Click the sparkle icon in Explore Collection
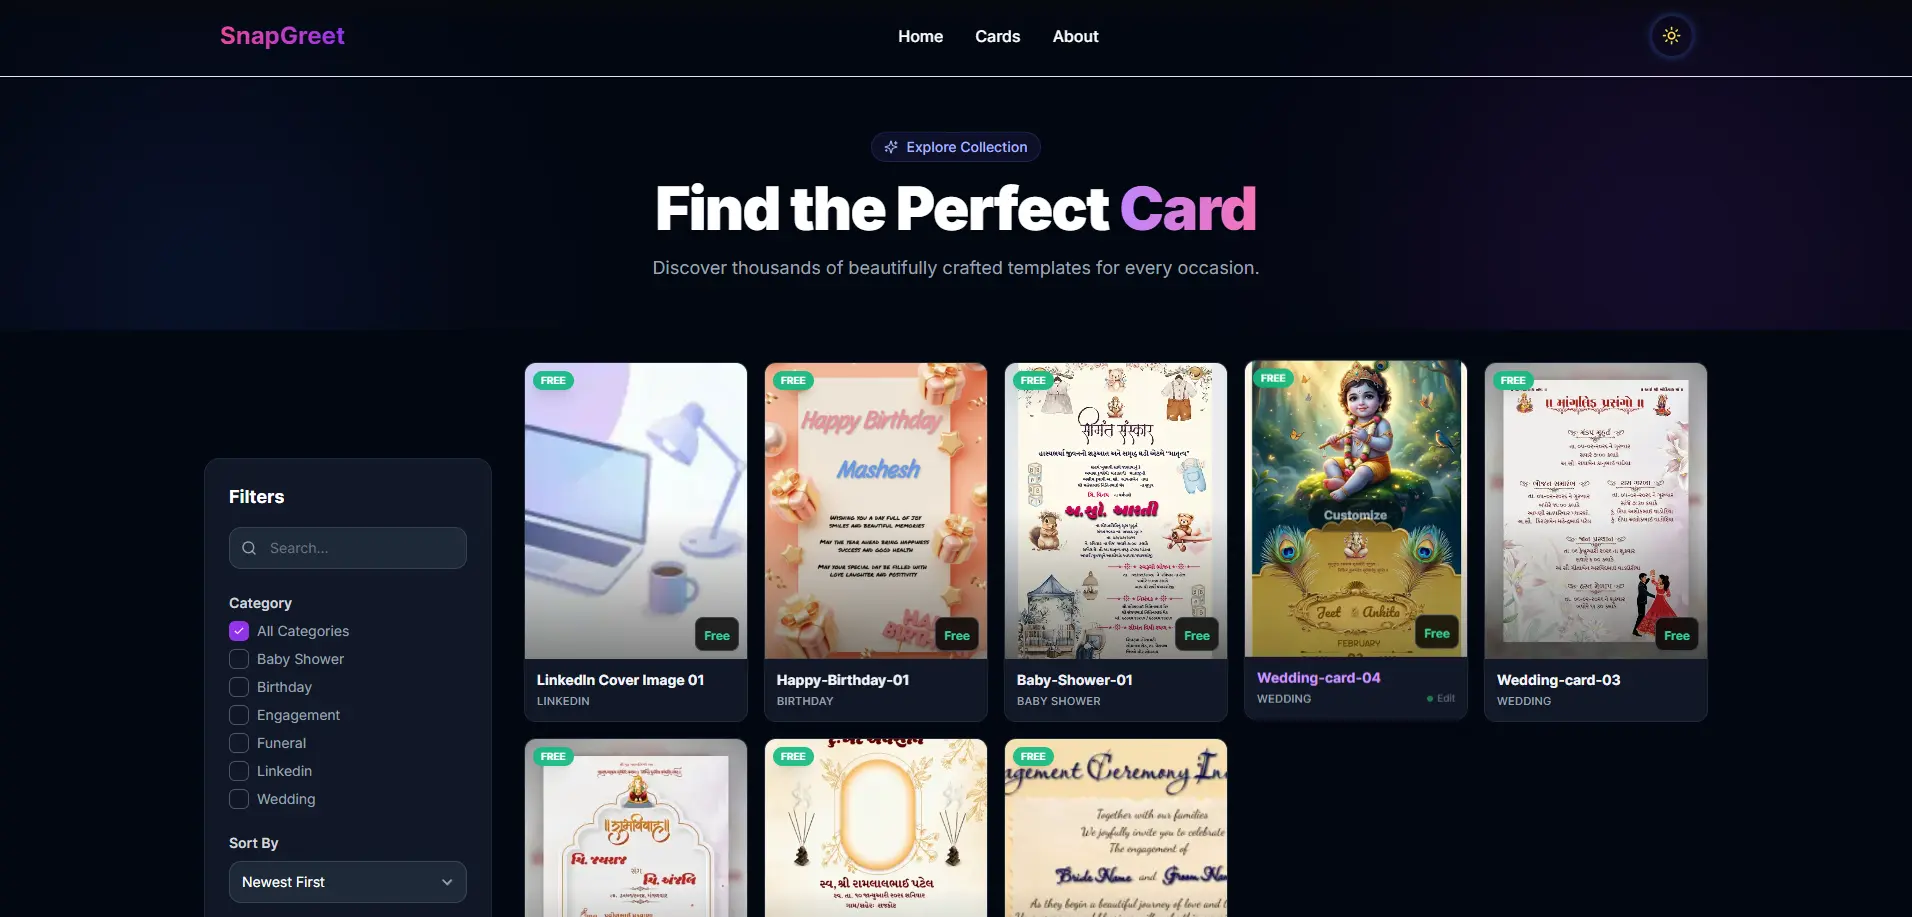This screenshot has height=917, width=1912. (x=891, y=147)
